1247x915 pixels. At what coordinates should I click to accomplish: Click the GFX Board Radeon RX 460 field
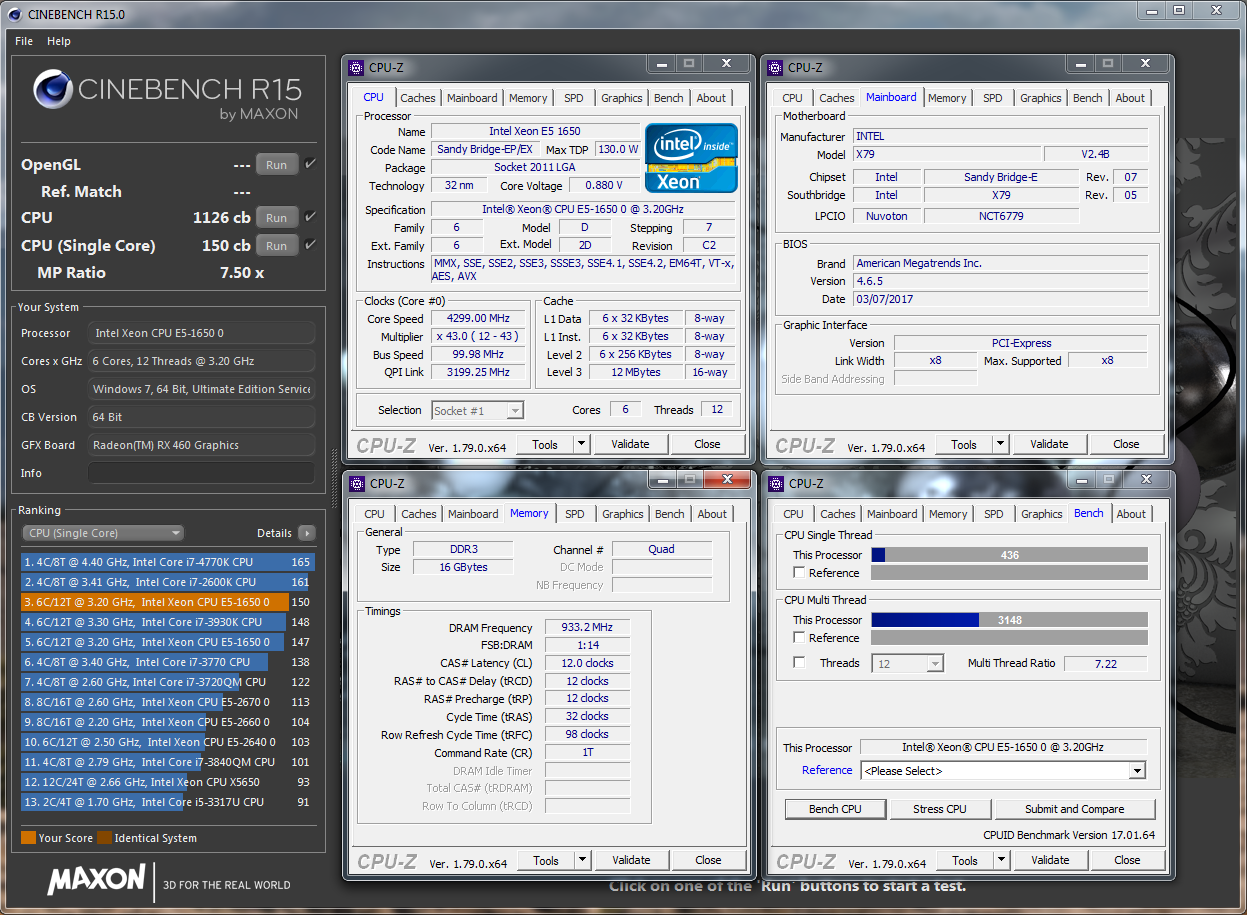tap(201, 445)
